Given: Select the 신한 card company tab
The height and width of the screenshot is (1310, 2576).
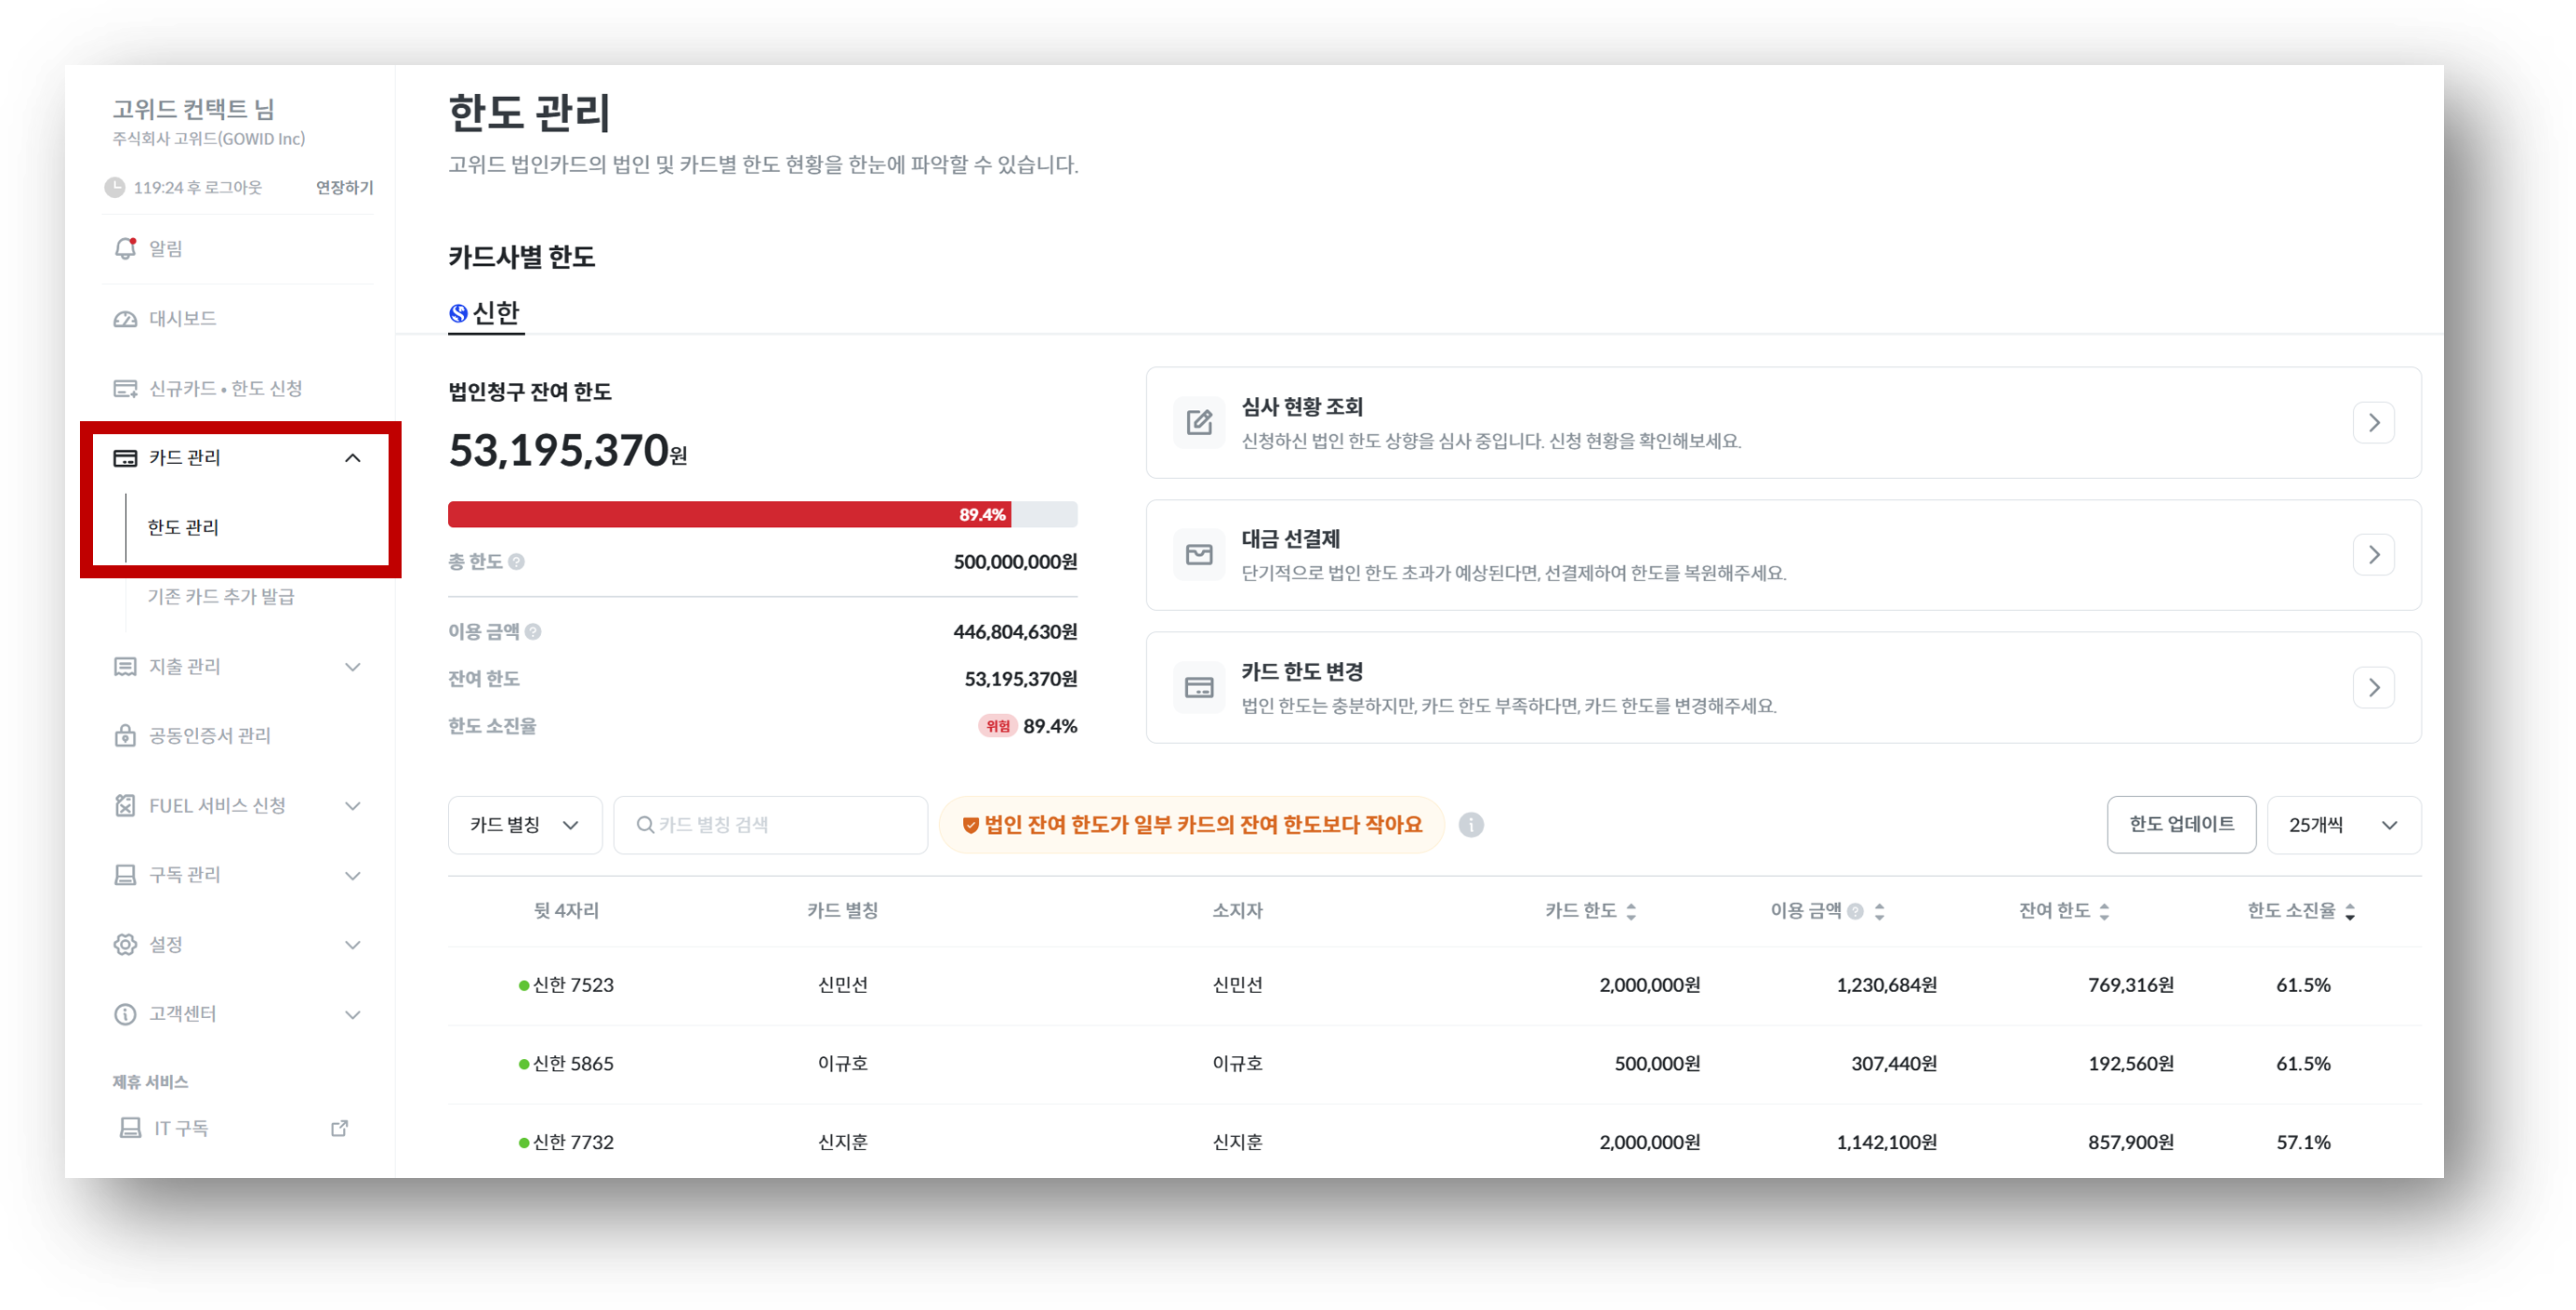Looking at the screenshot, I should [486, 314].
